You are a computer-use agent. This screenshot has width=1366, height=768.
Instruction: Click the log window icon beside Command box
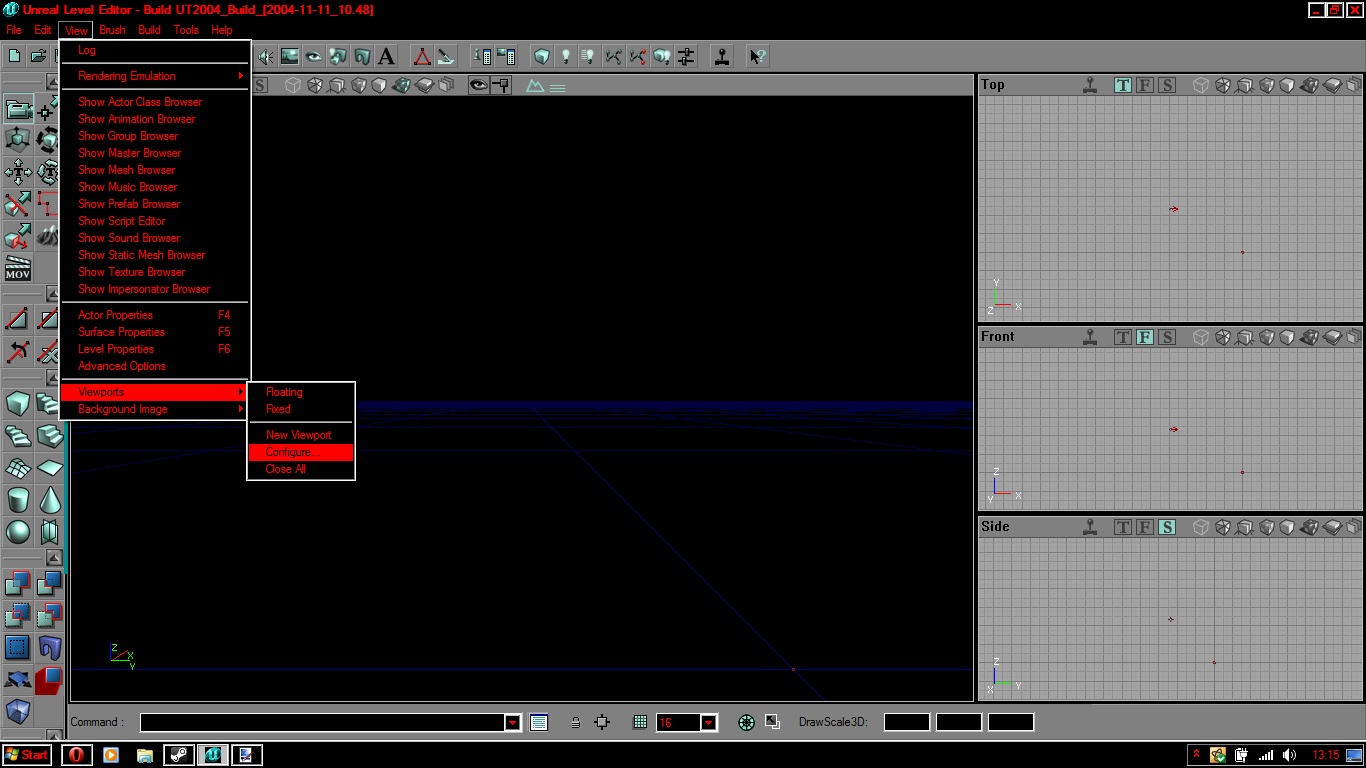539,722
